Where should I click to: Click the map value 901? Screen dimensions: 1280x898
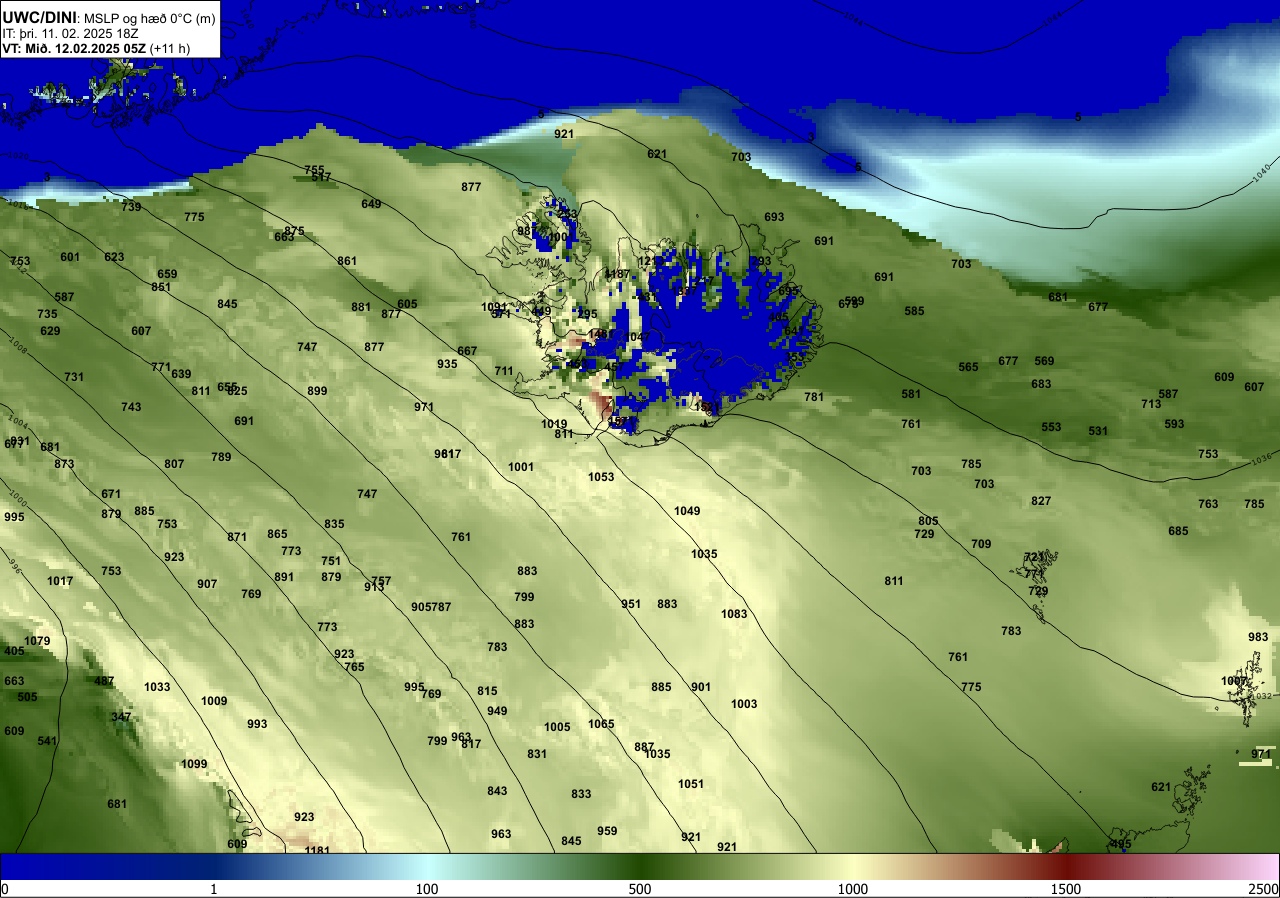pos(701,687)
